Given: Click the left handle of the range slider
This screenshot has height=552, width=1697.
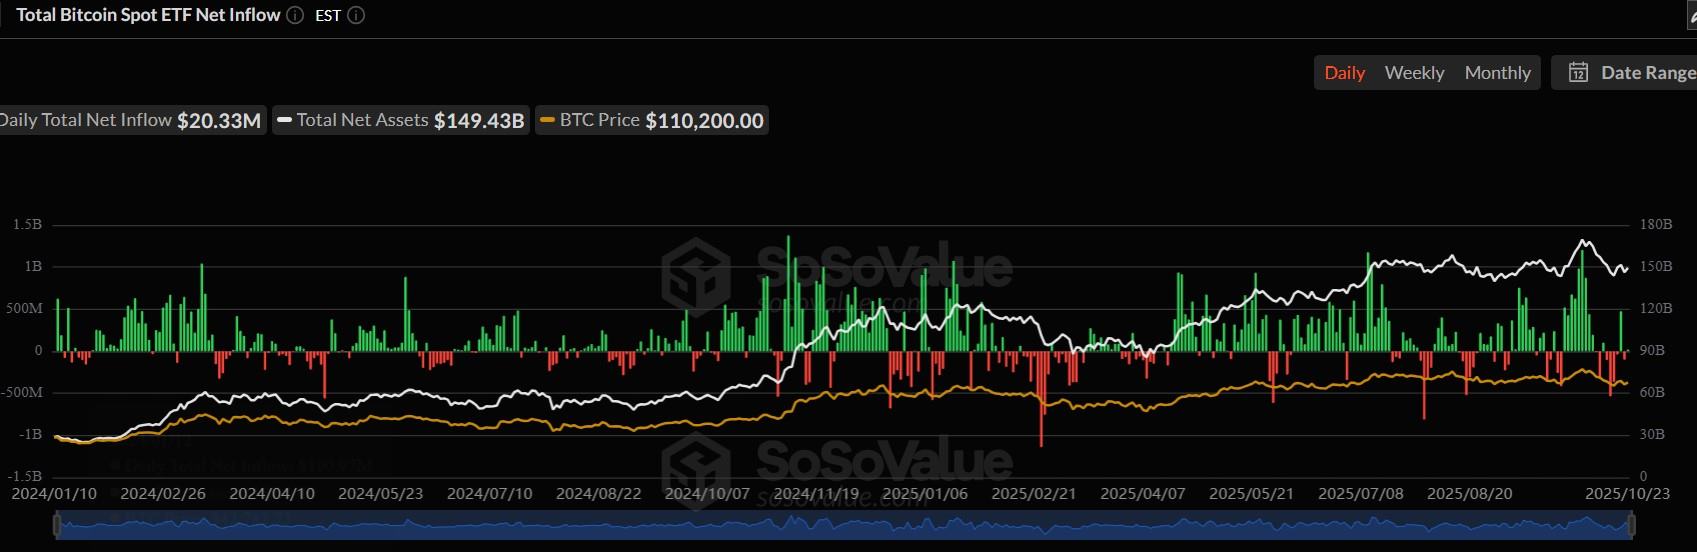Looking at the screenshot, I should pyautogui.click(x=57, y=524).
